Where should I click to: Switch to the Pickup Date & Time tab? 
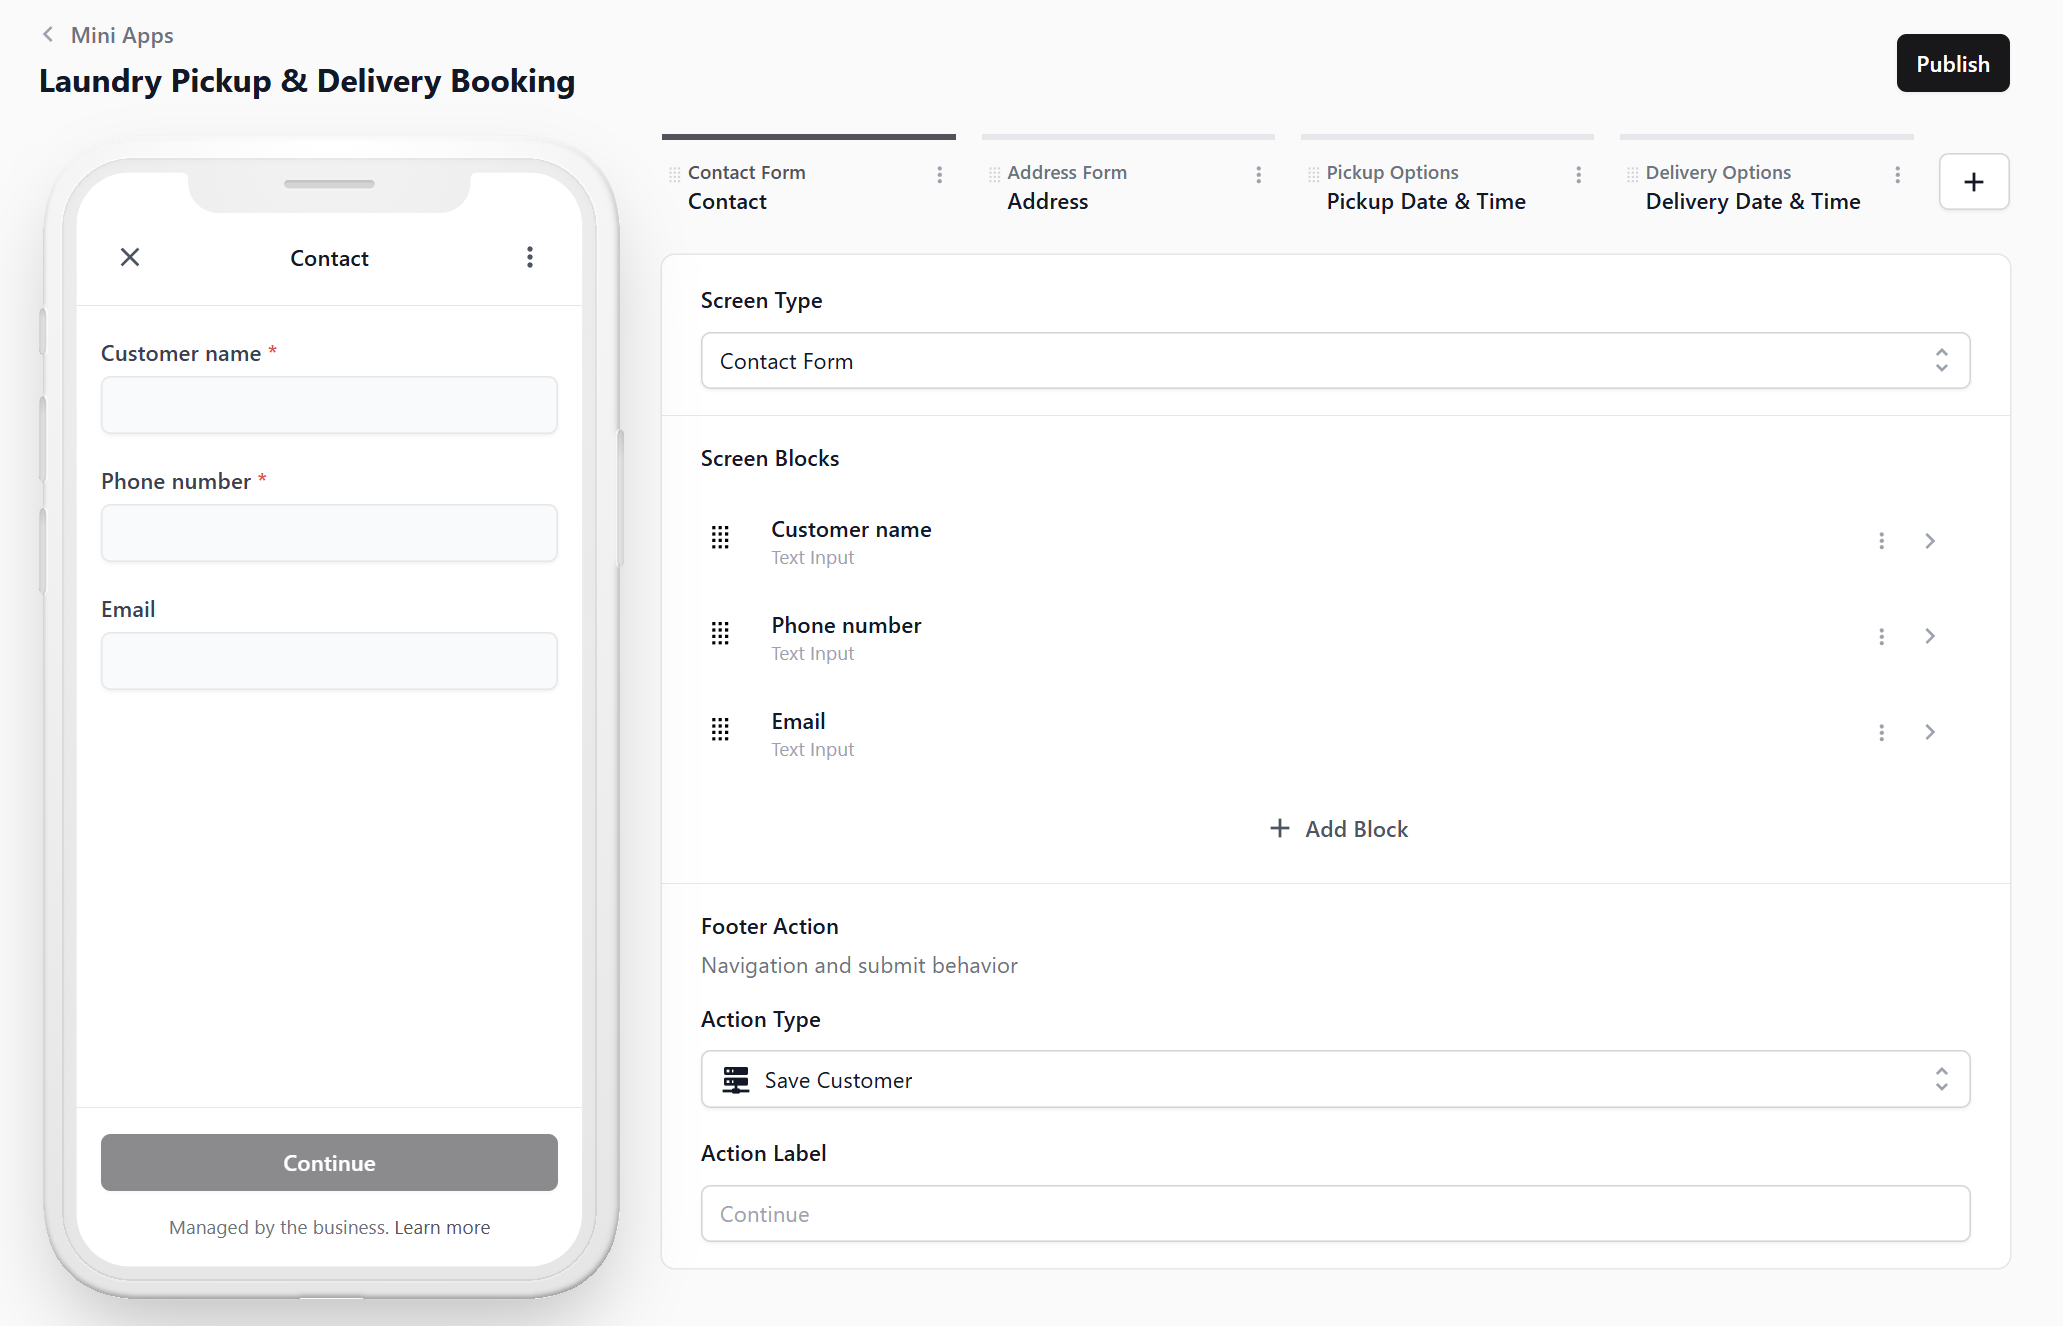click(x=1425, y=202)
